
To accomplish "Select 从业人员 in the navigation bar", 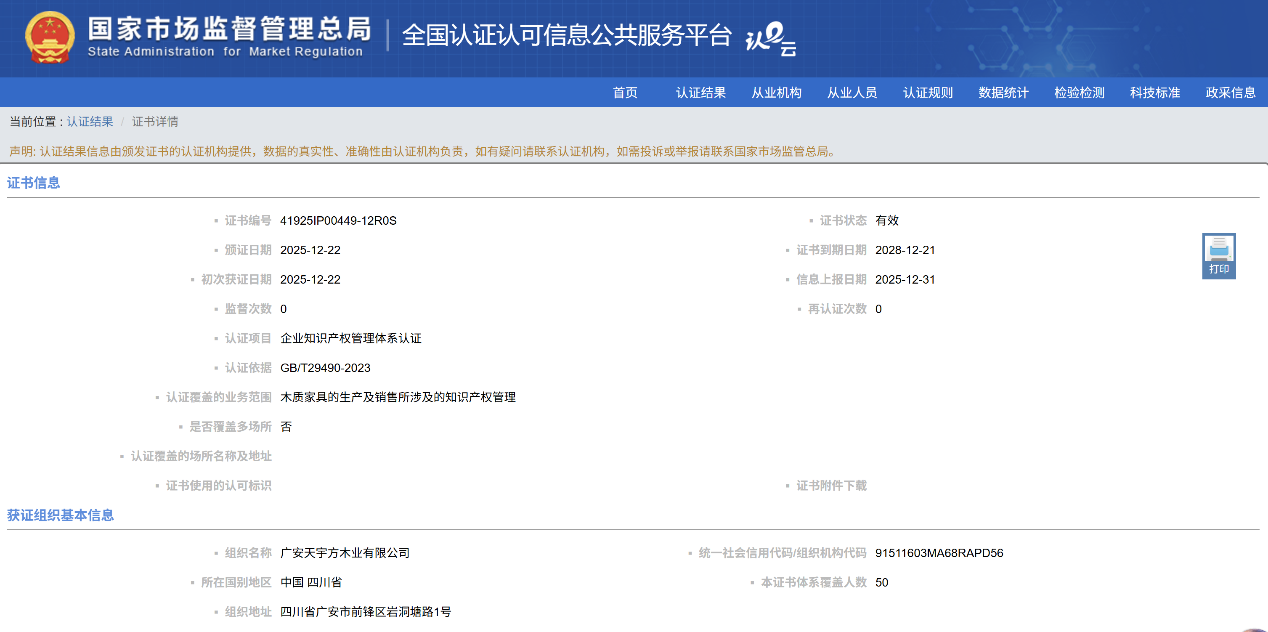I will click(852, 92).
